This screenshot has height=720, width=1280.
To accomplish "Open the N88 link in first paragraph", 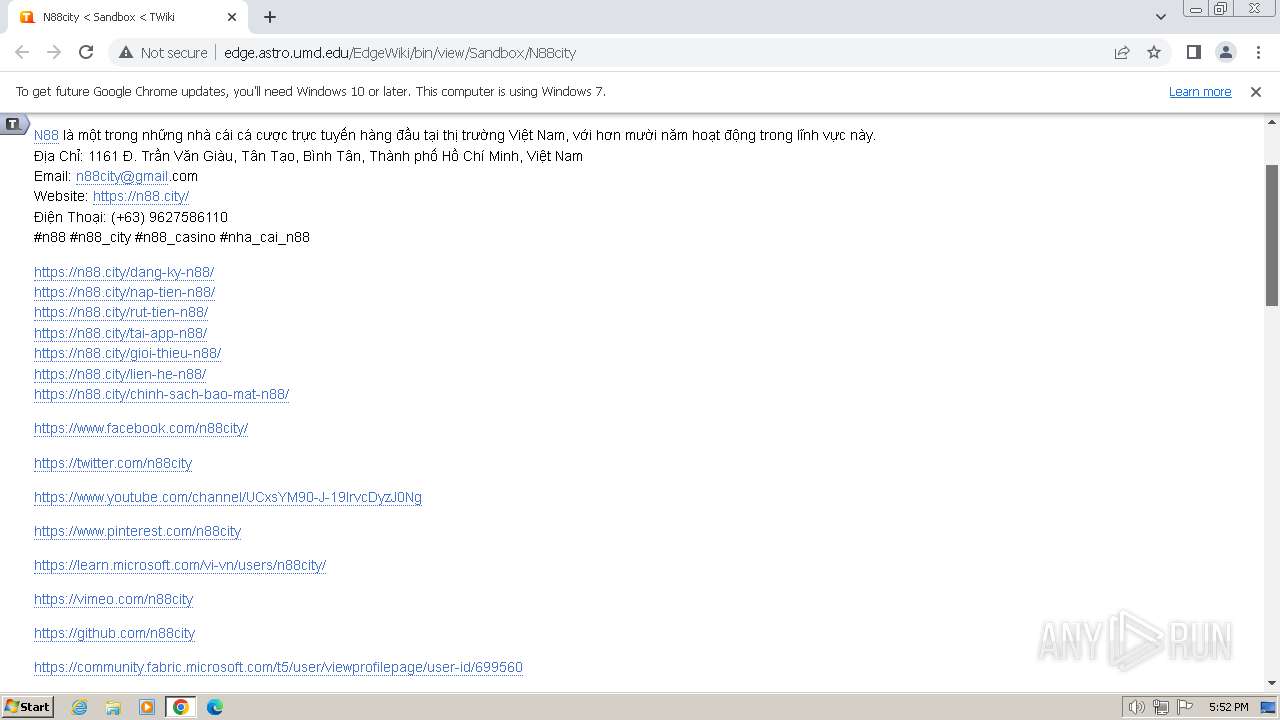I will (x=46, y=135).
